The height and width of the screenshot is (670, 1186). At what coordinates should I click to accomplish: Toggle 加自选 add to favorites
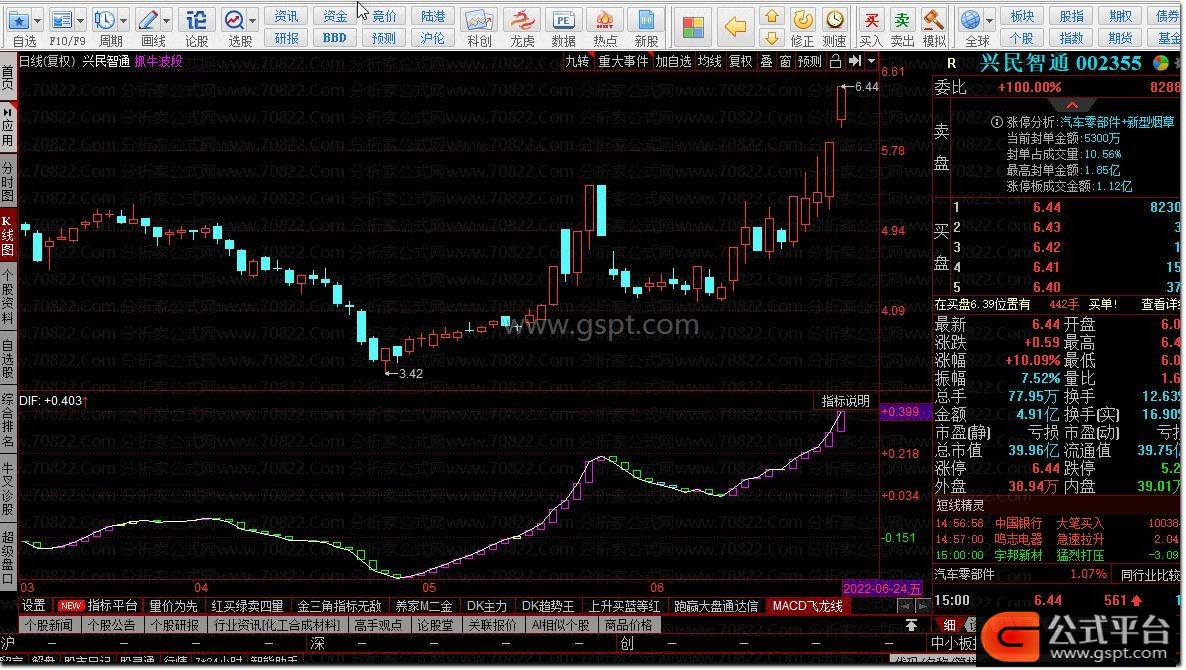[673, 61]
